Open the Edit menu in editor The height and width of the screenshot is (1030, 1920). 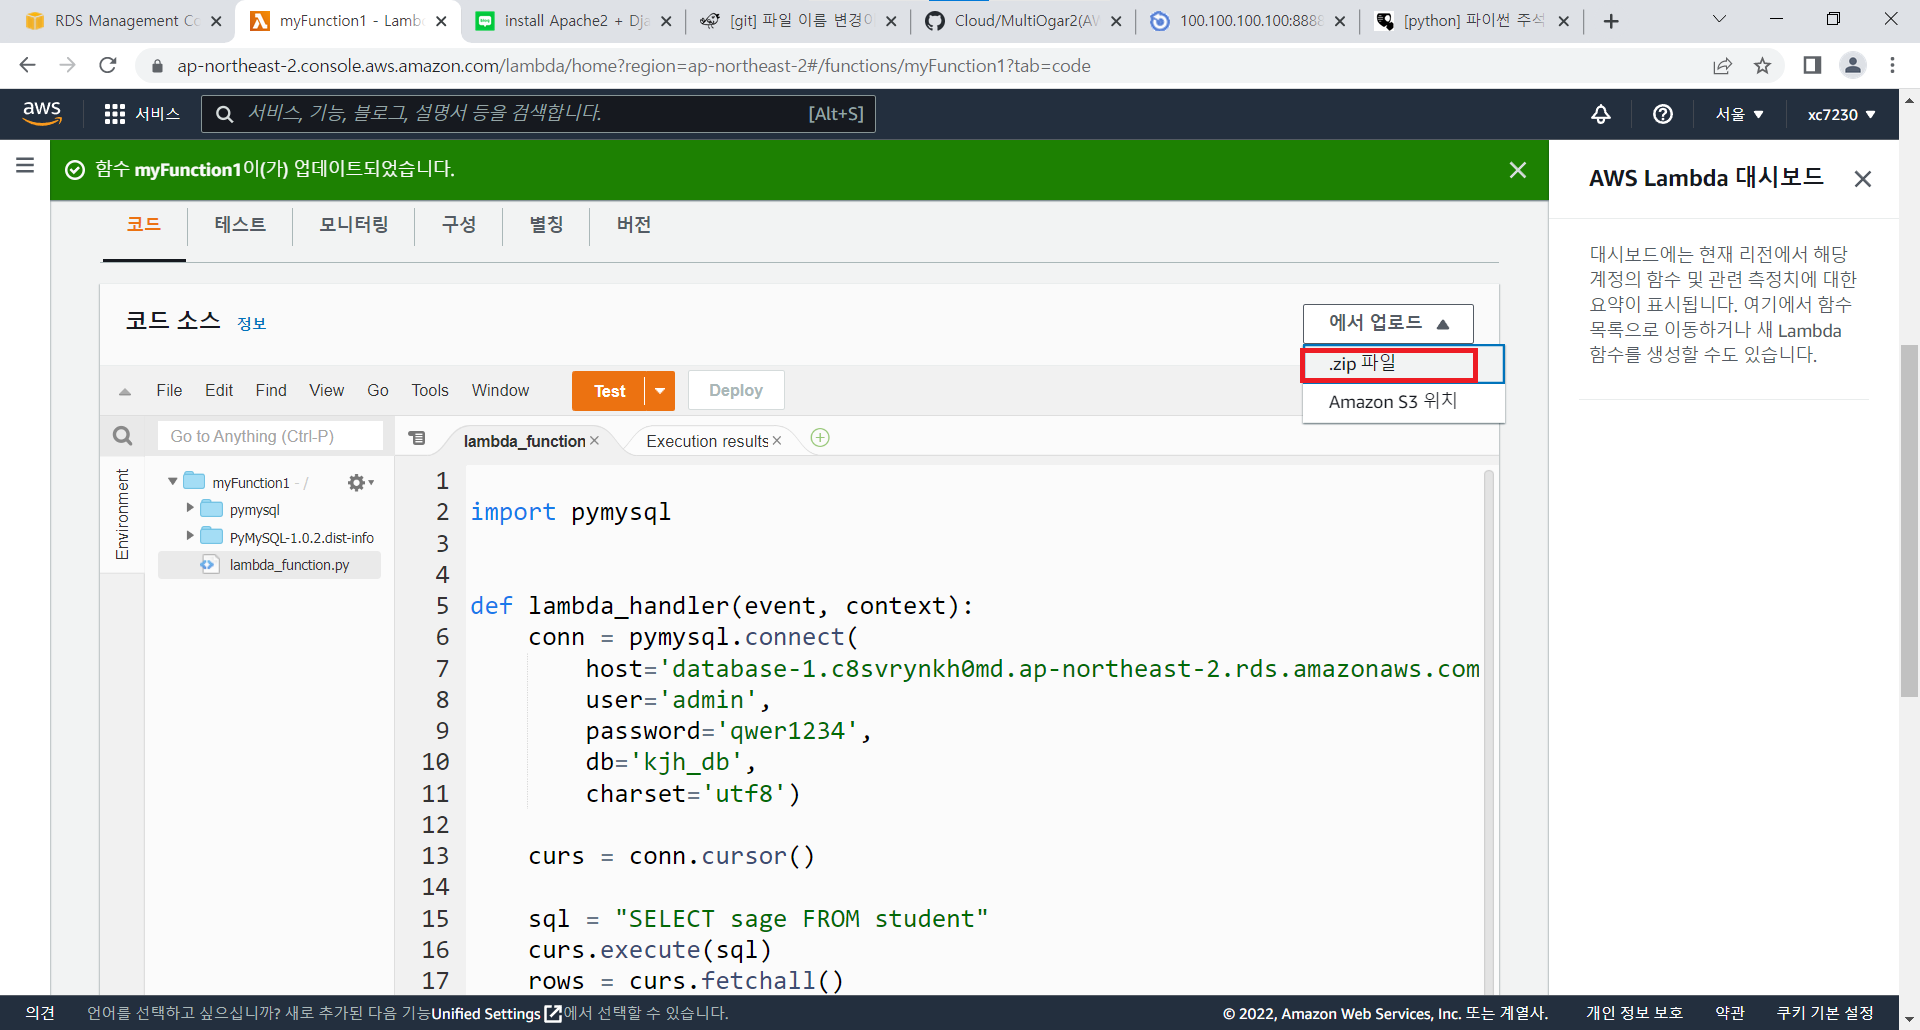point(219,391)
